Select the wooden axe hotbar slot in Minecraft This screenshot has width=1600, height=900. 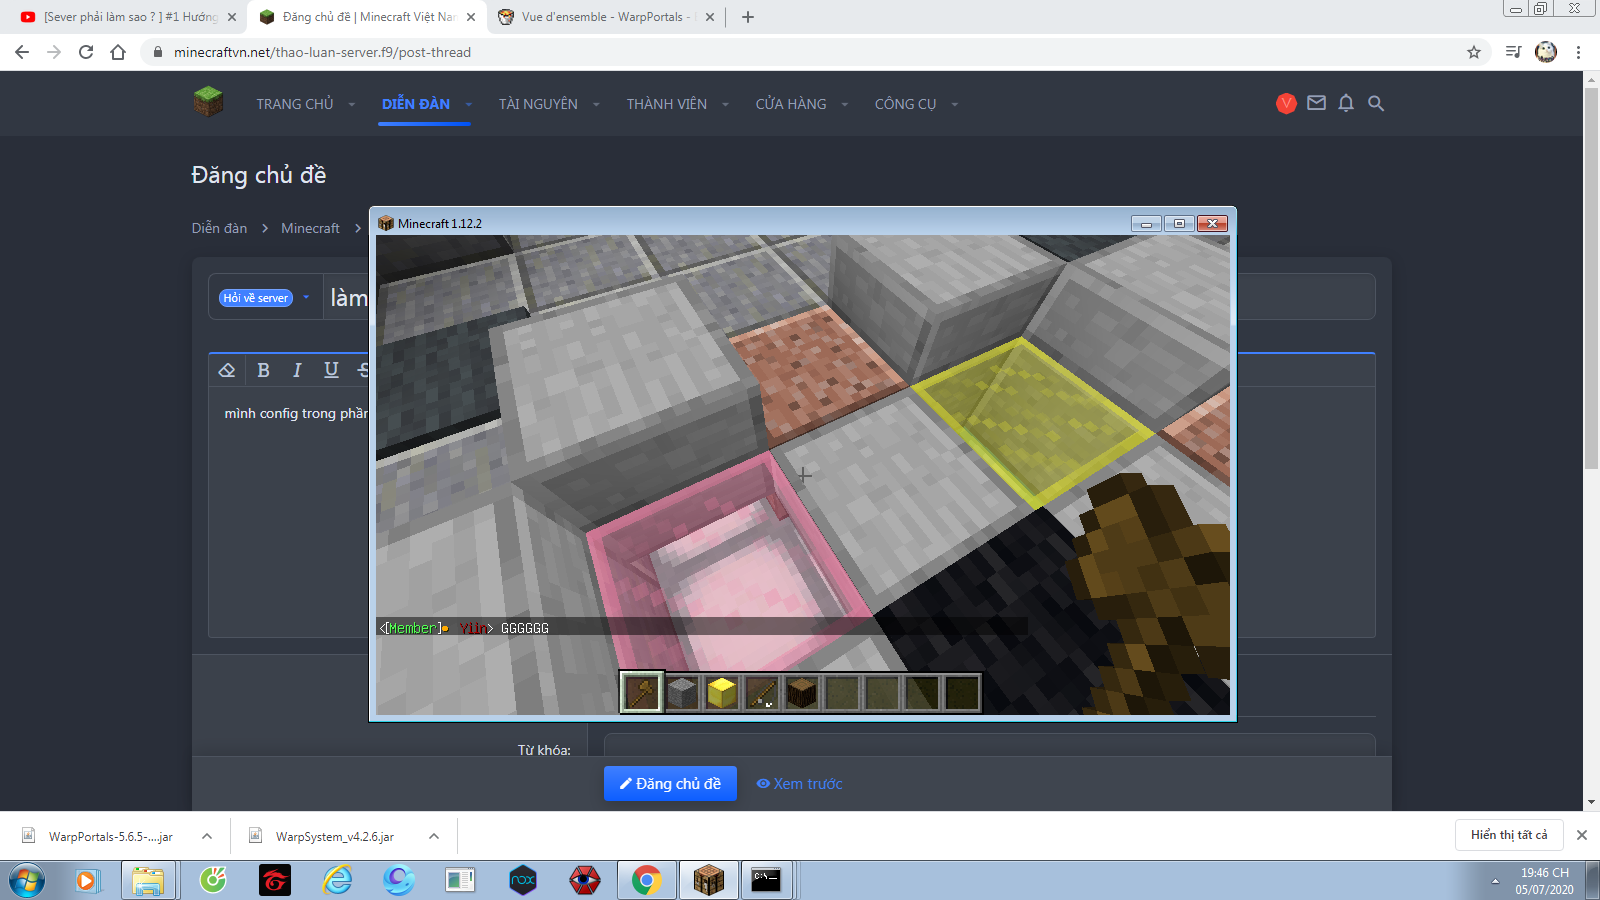tap(642, 692)
